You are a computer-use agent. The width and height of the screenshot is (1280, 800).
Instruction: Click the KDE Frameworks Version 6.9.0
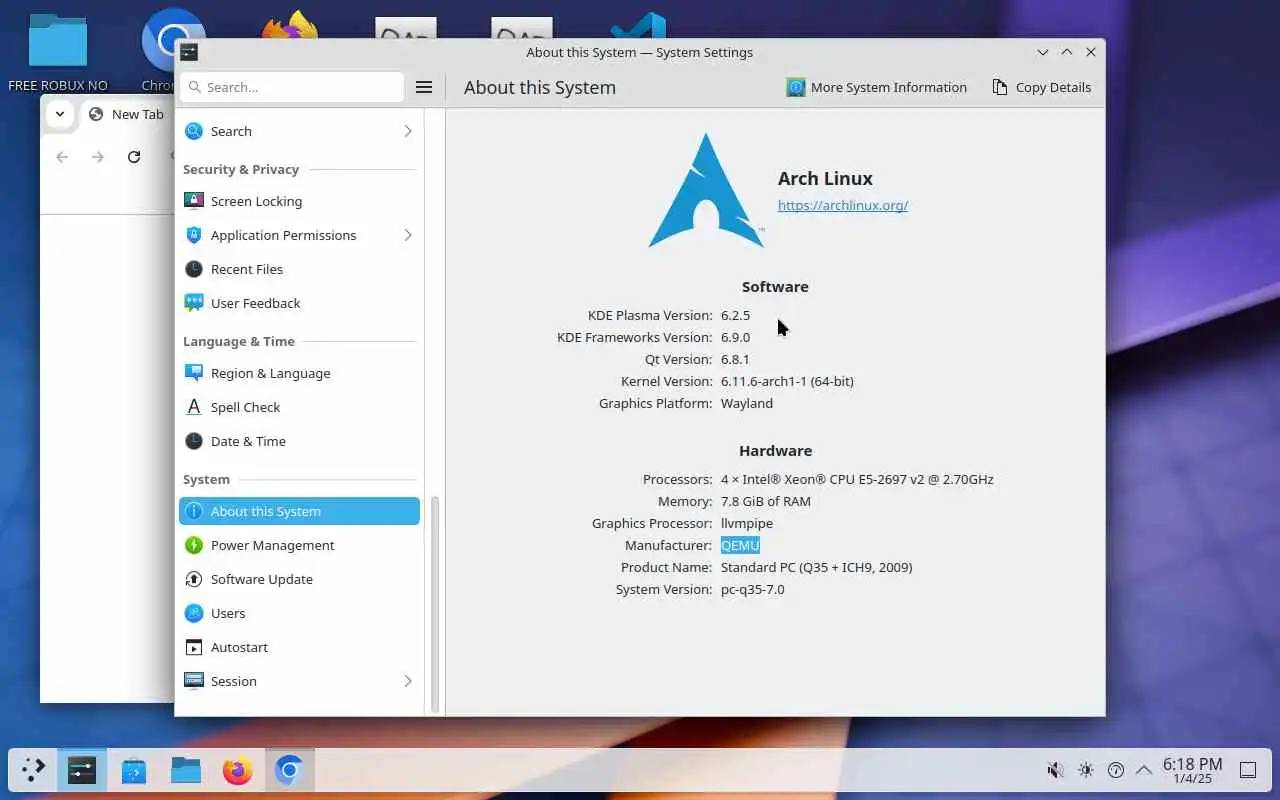pos(735,337)
